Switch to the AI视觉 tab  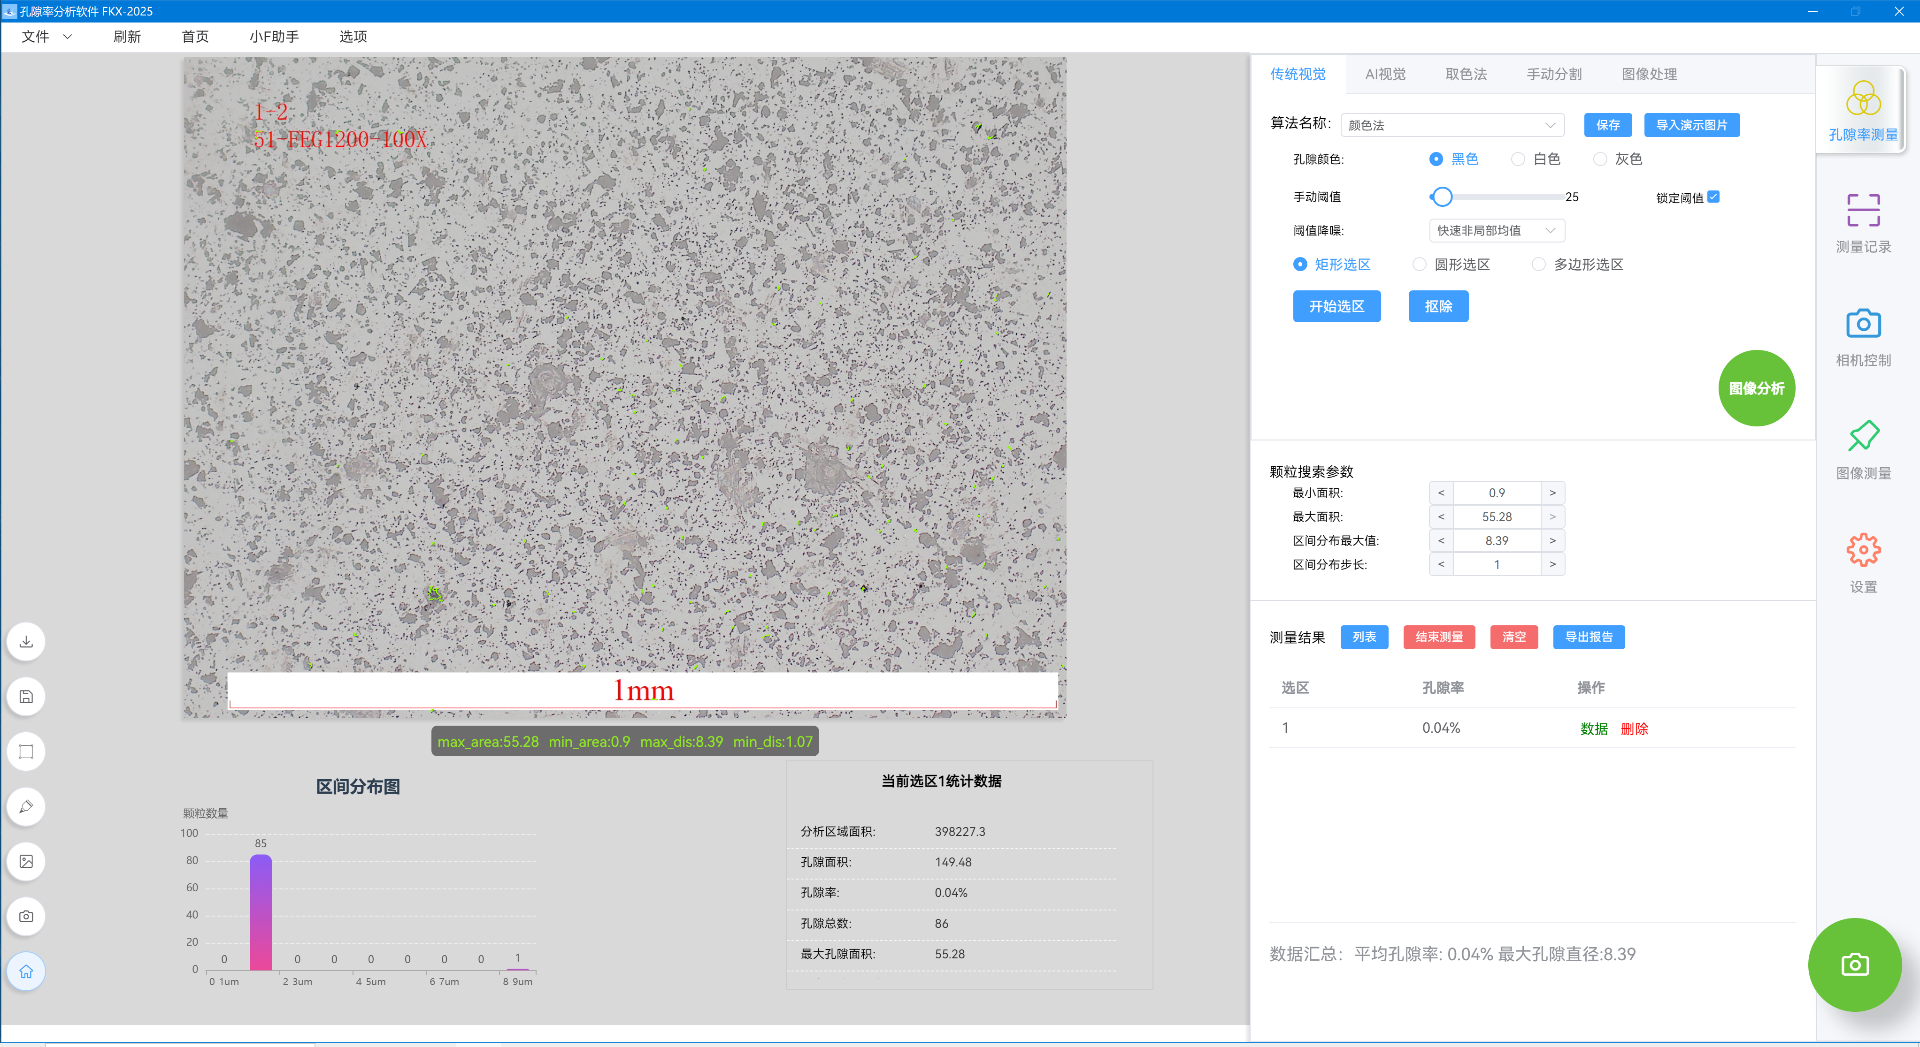(x=1385, y=74)
